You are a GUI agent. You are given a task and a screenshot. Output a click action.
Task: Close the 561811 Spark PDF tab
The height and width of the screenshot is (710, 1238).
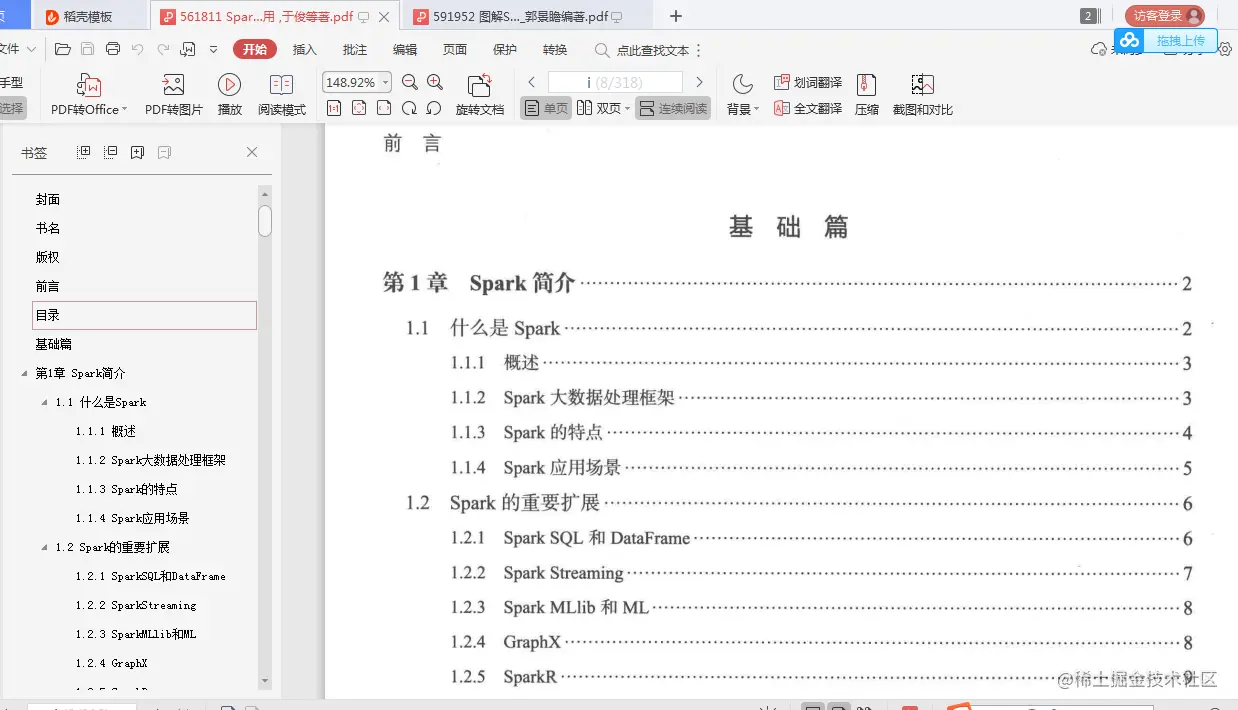384,17
